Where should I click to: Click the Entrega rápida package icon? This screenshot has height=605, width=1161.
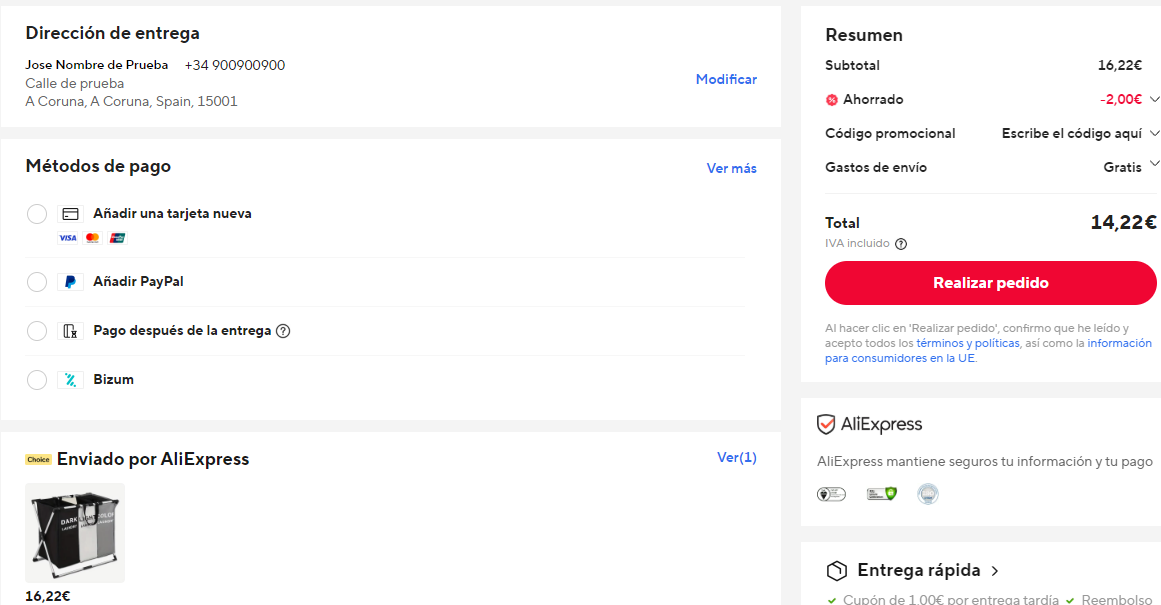pyautogui.click(x=837, y=571)
